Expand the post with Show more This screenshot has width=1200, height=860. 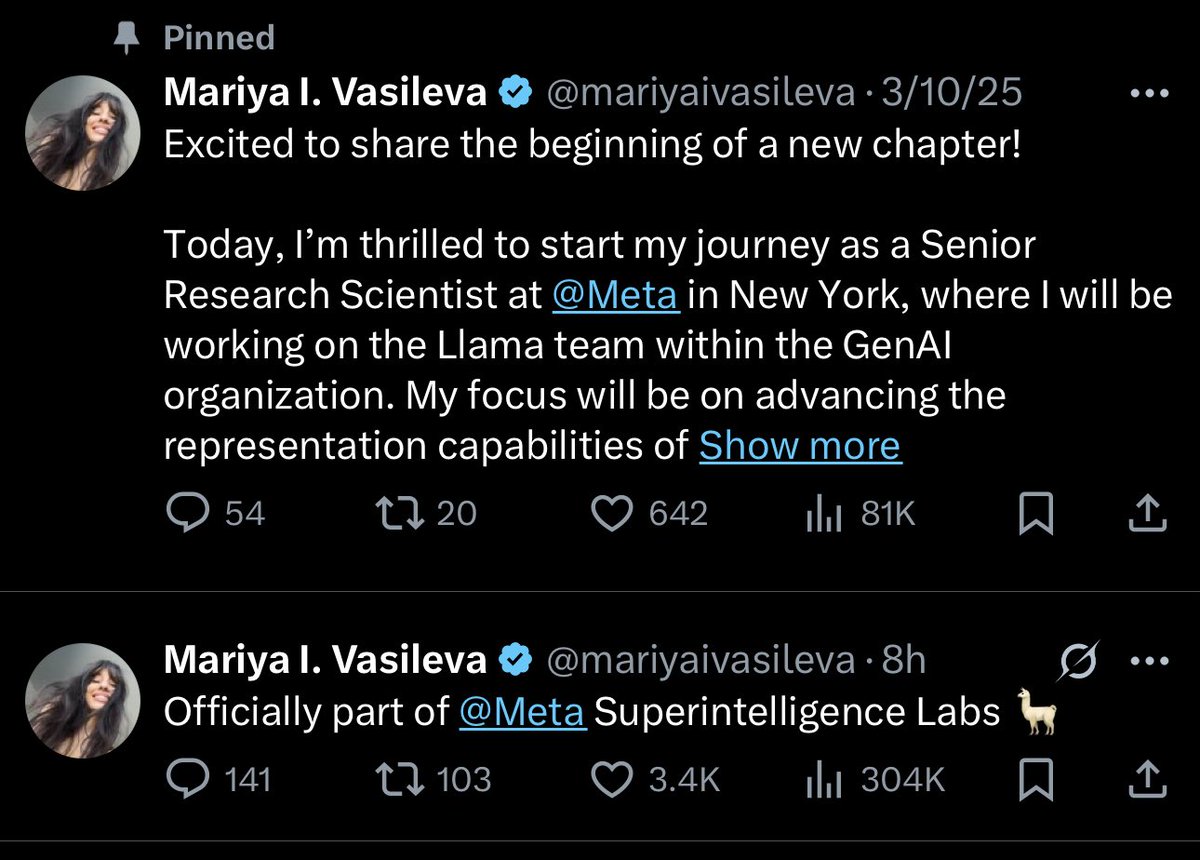point(800,446)
